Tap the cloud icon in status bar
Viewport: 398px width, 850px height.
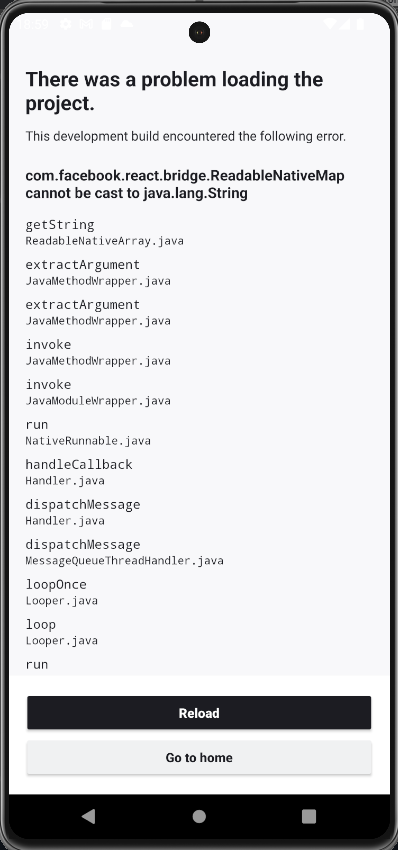tap(127, 24)
